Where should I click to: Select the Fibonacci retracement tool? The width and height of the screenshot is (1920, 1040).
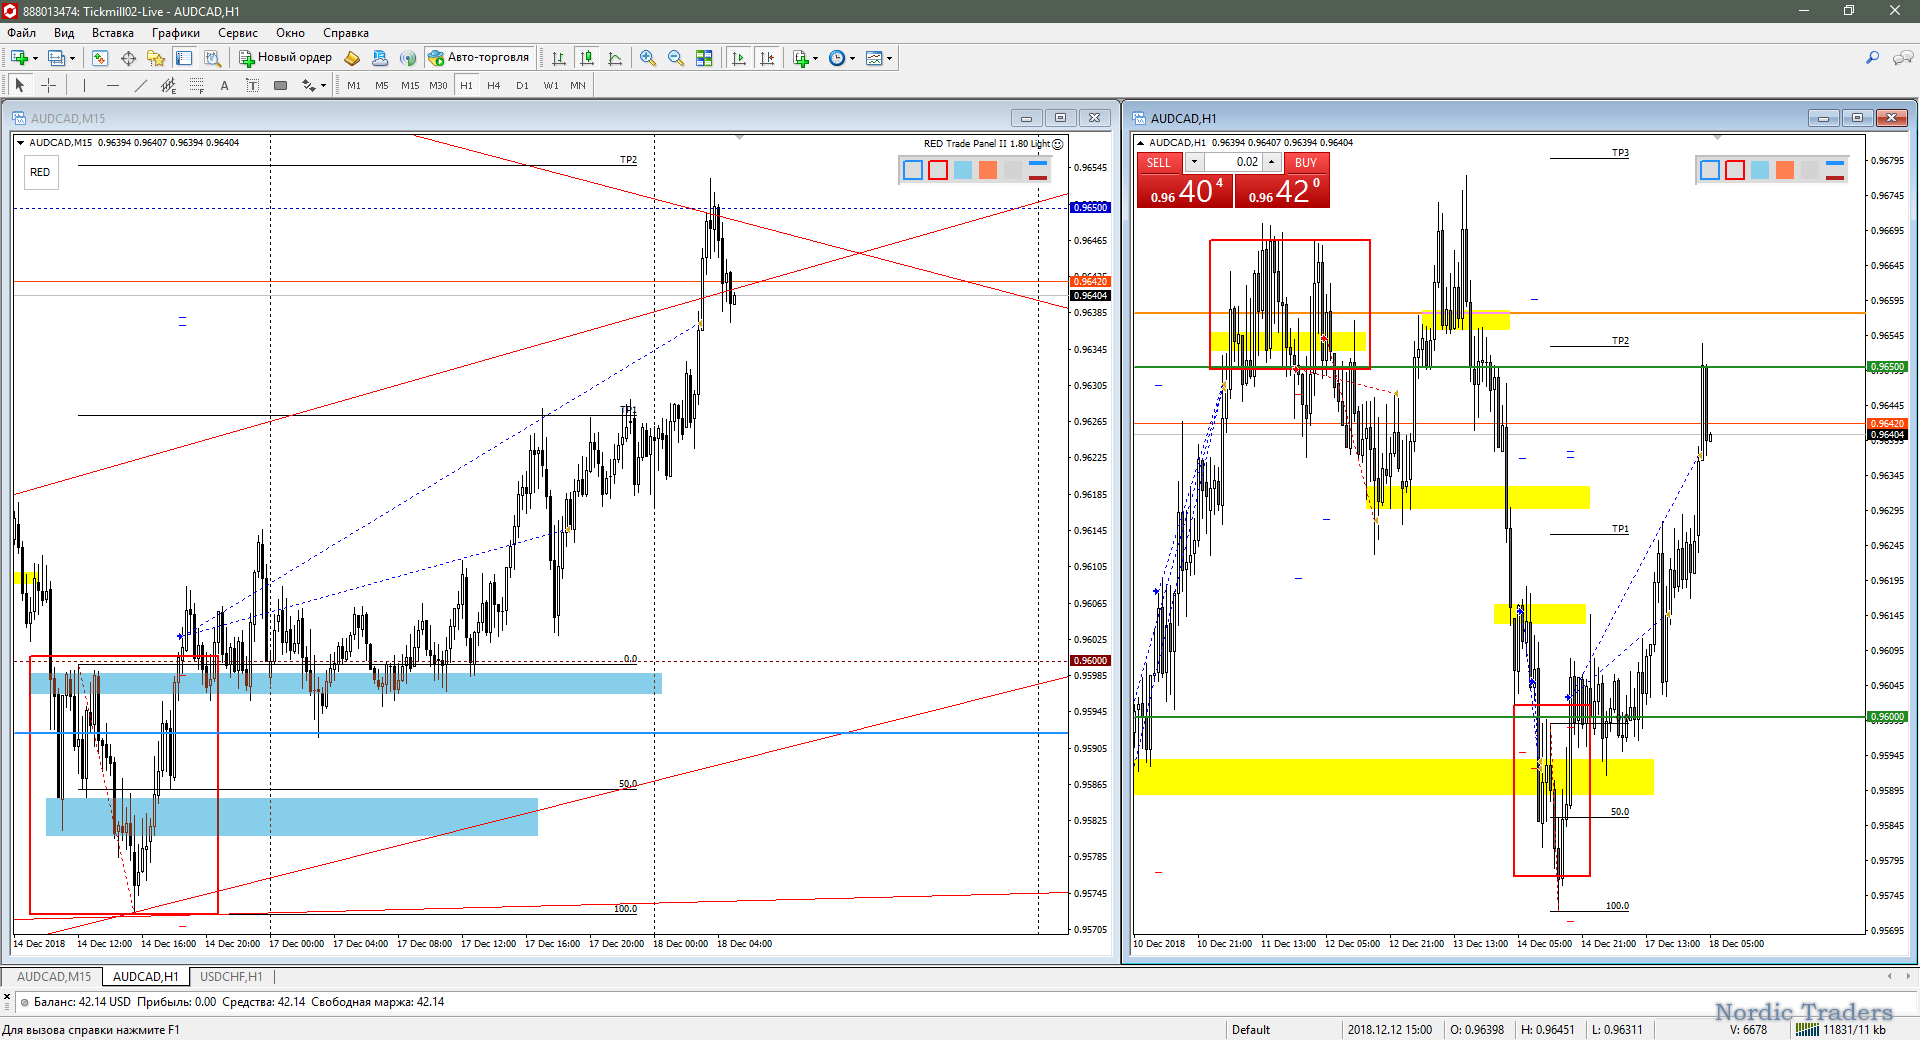(x=197, y=86)
